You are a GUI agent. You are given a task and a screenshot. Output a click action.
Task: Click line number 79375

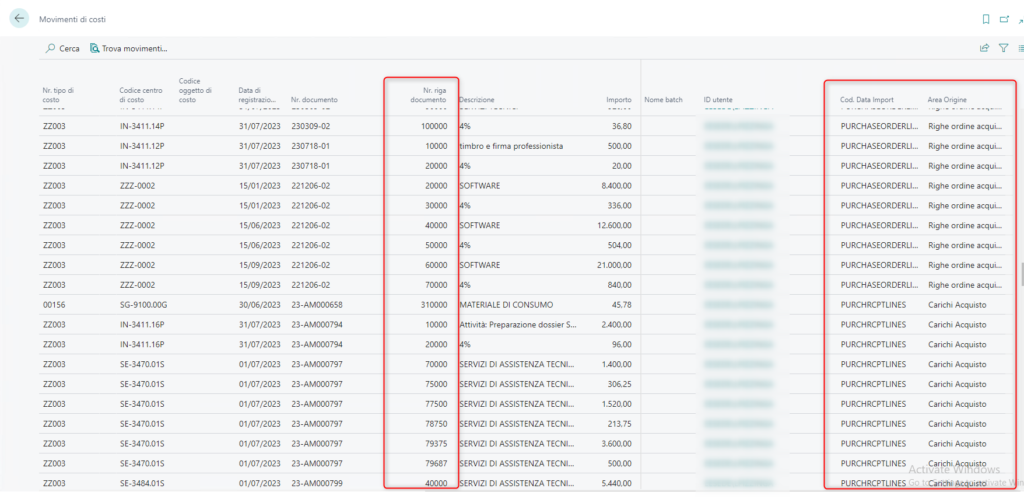(x=436, y=444)
